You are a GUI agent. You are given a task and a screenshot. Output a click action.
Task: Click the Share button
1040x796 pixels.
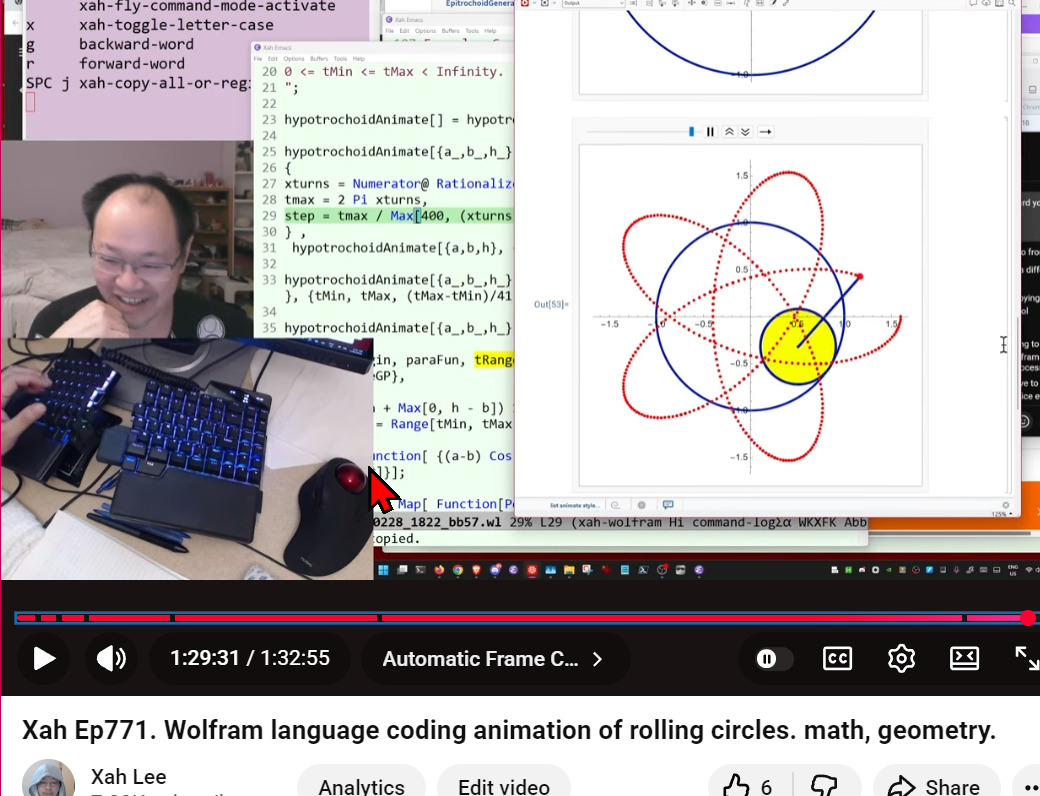click(x=936, y=786)
